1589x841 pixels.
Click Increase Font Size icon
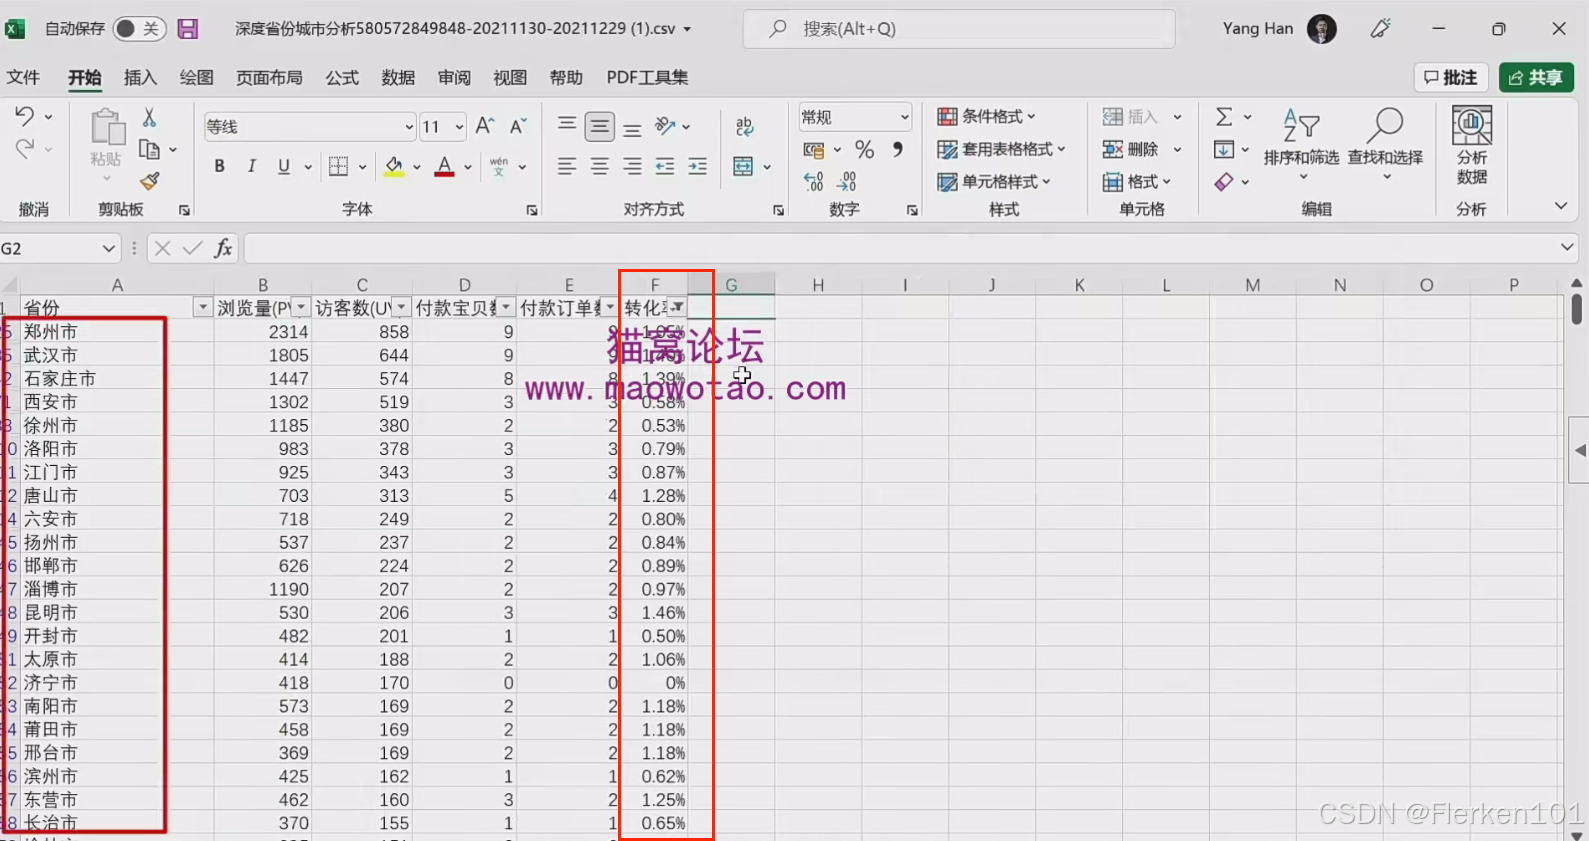485,126
